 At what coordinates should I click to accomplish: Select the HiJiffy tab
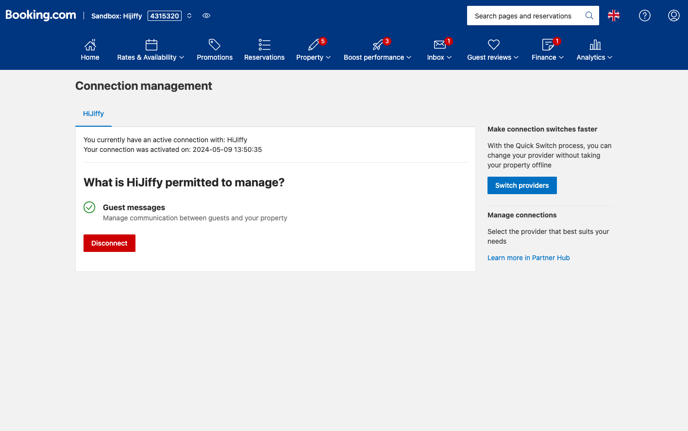pyautogui.click(x=93, y=114)
